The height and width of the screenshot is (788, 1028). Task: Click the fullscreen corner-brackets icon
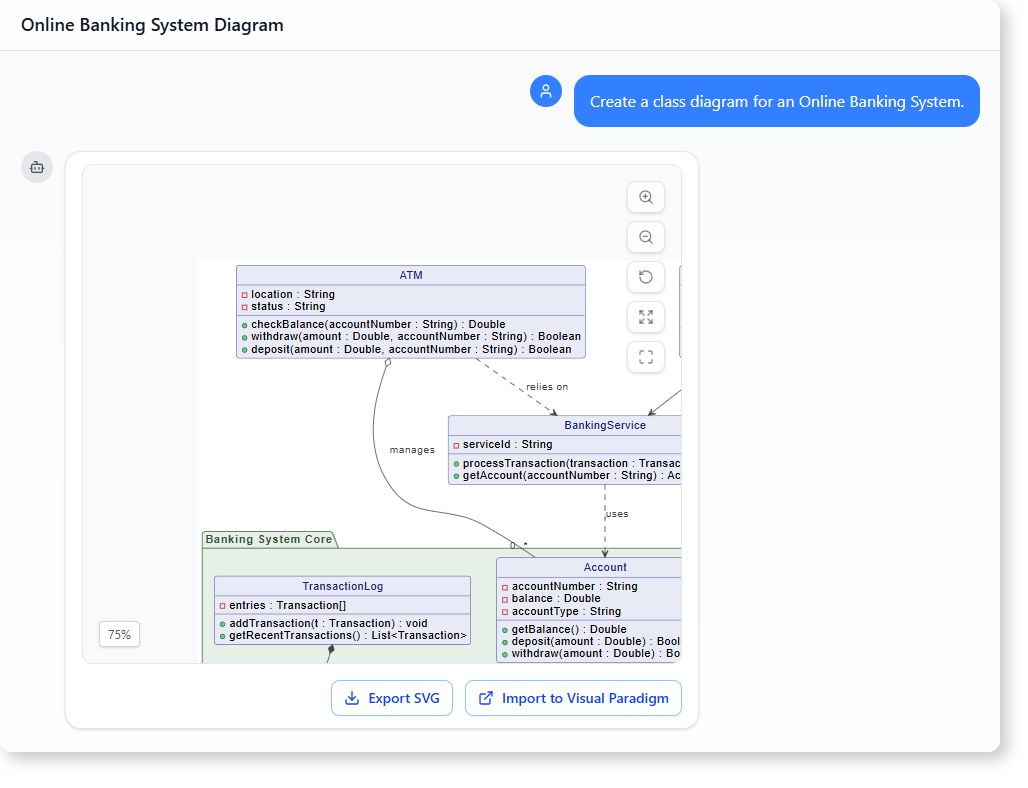(x=646, y=357)
